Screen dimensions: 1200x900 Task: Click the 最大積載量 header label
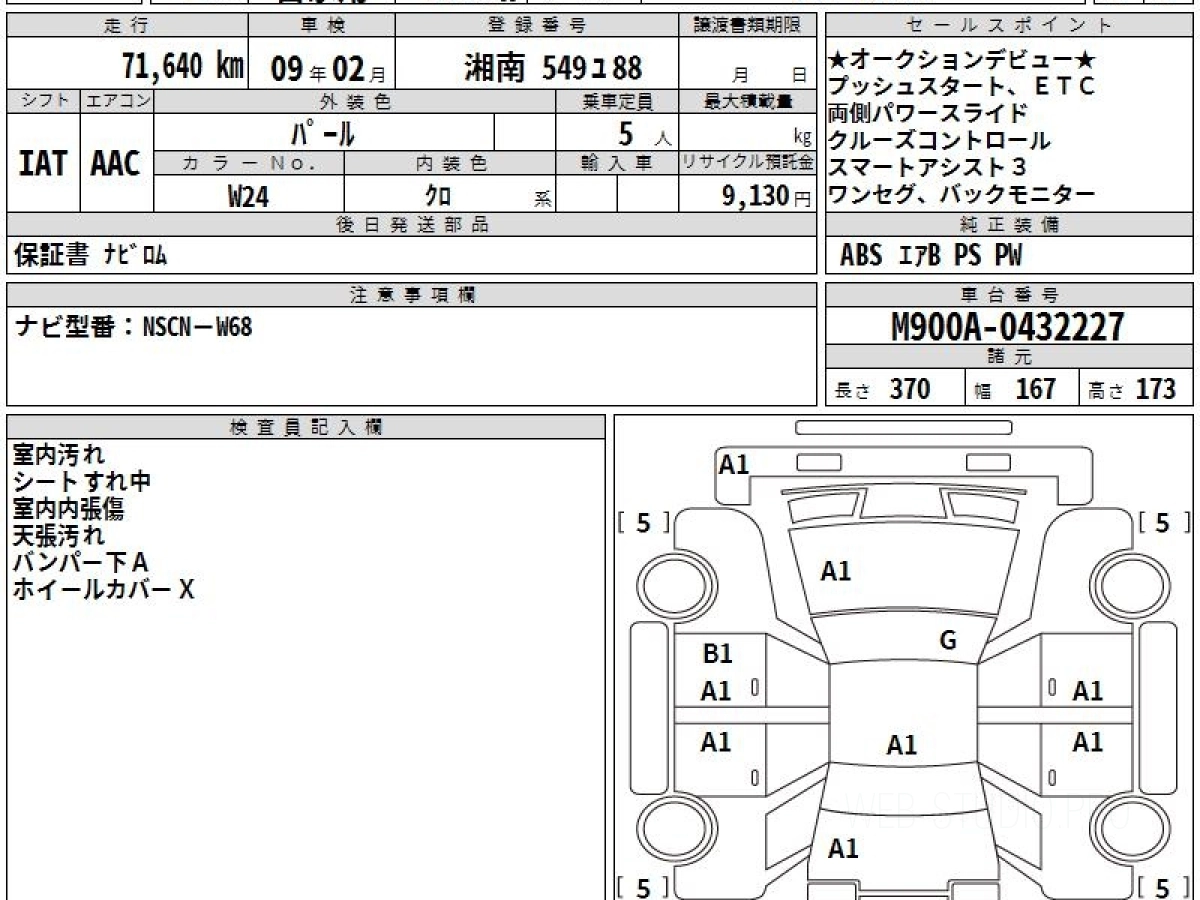tap(748, 101)
